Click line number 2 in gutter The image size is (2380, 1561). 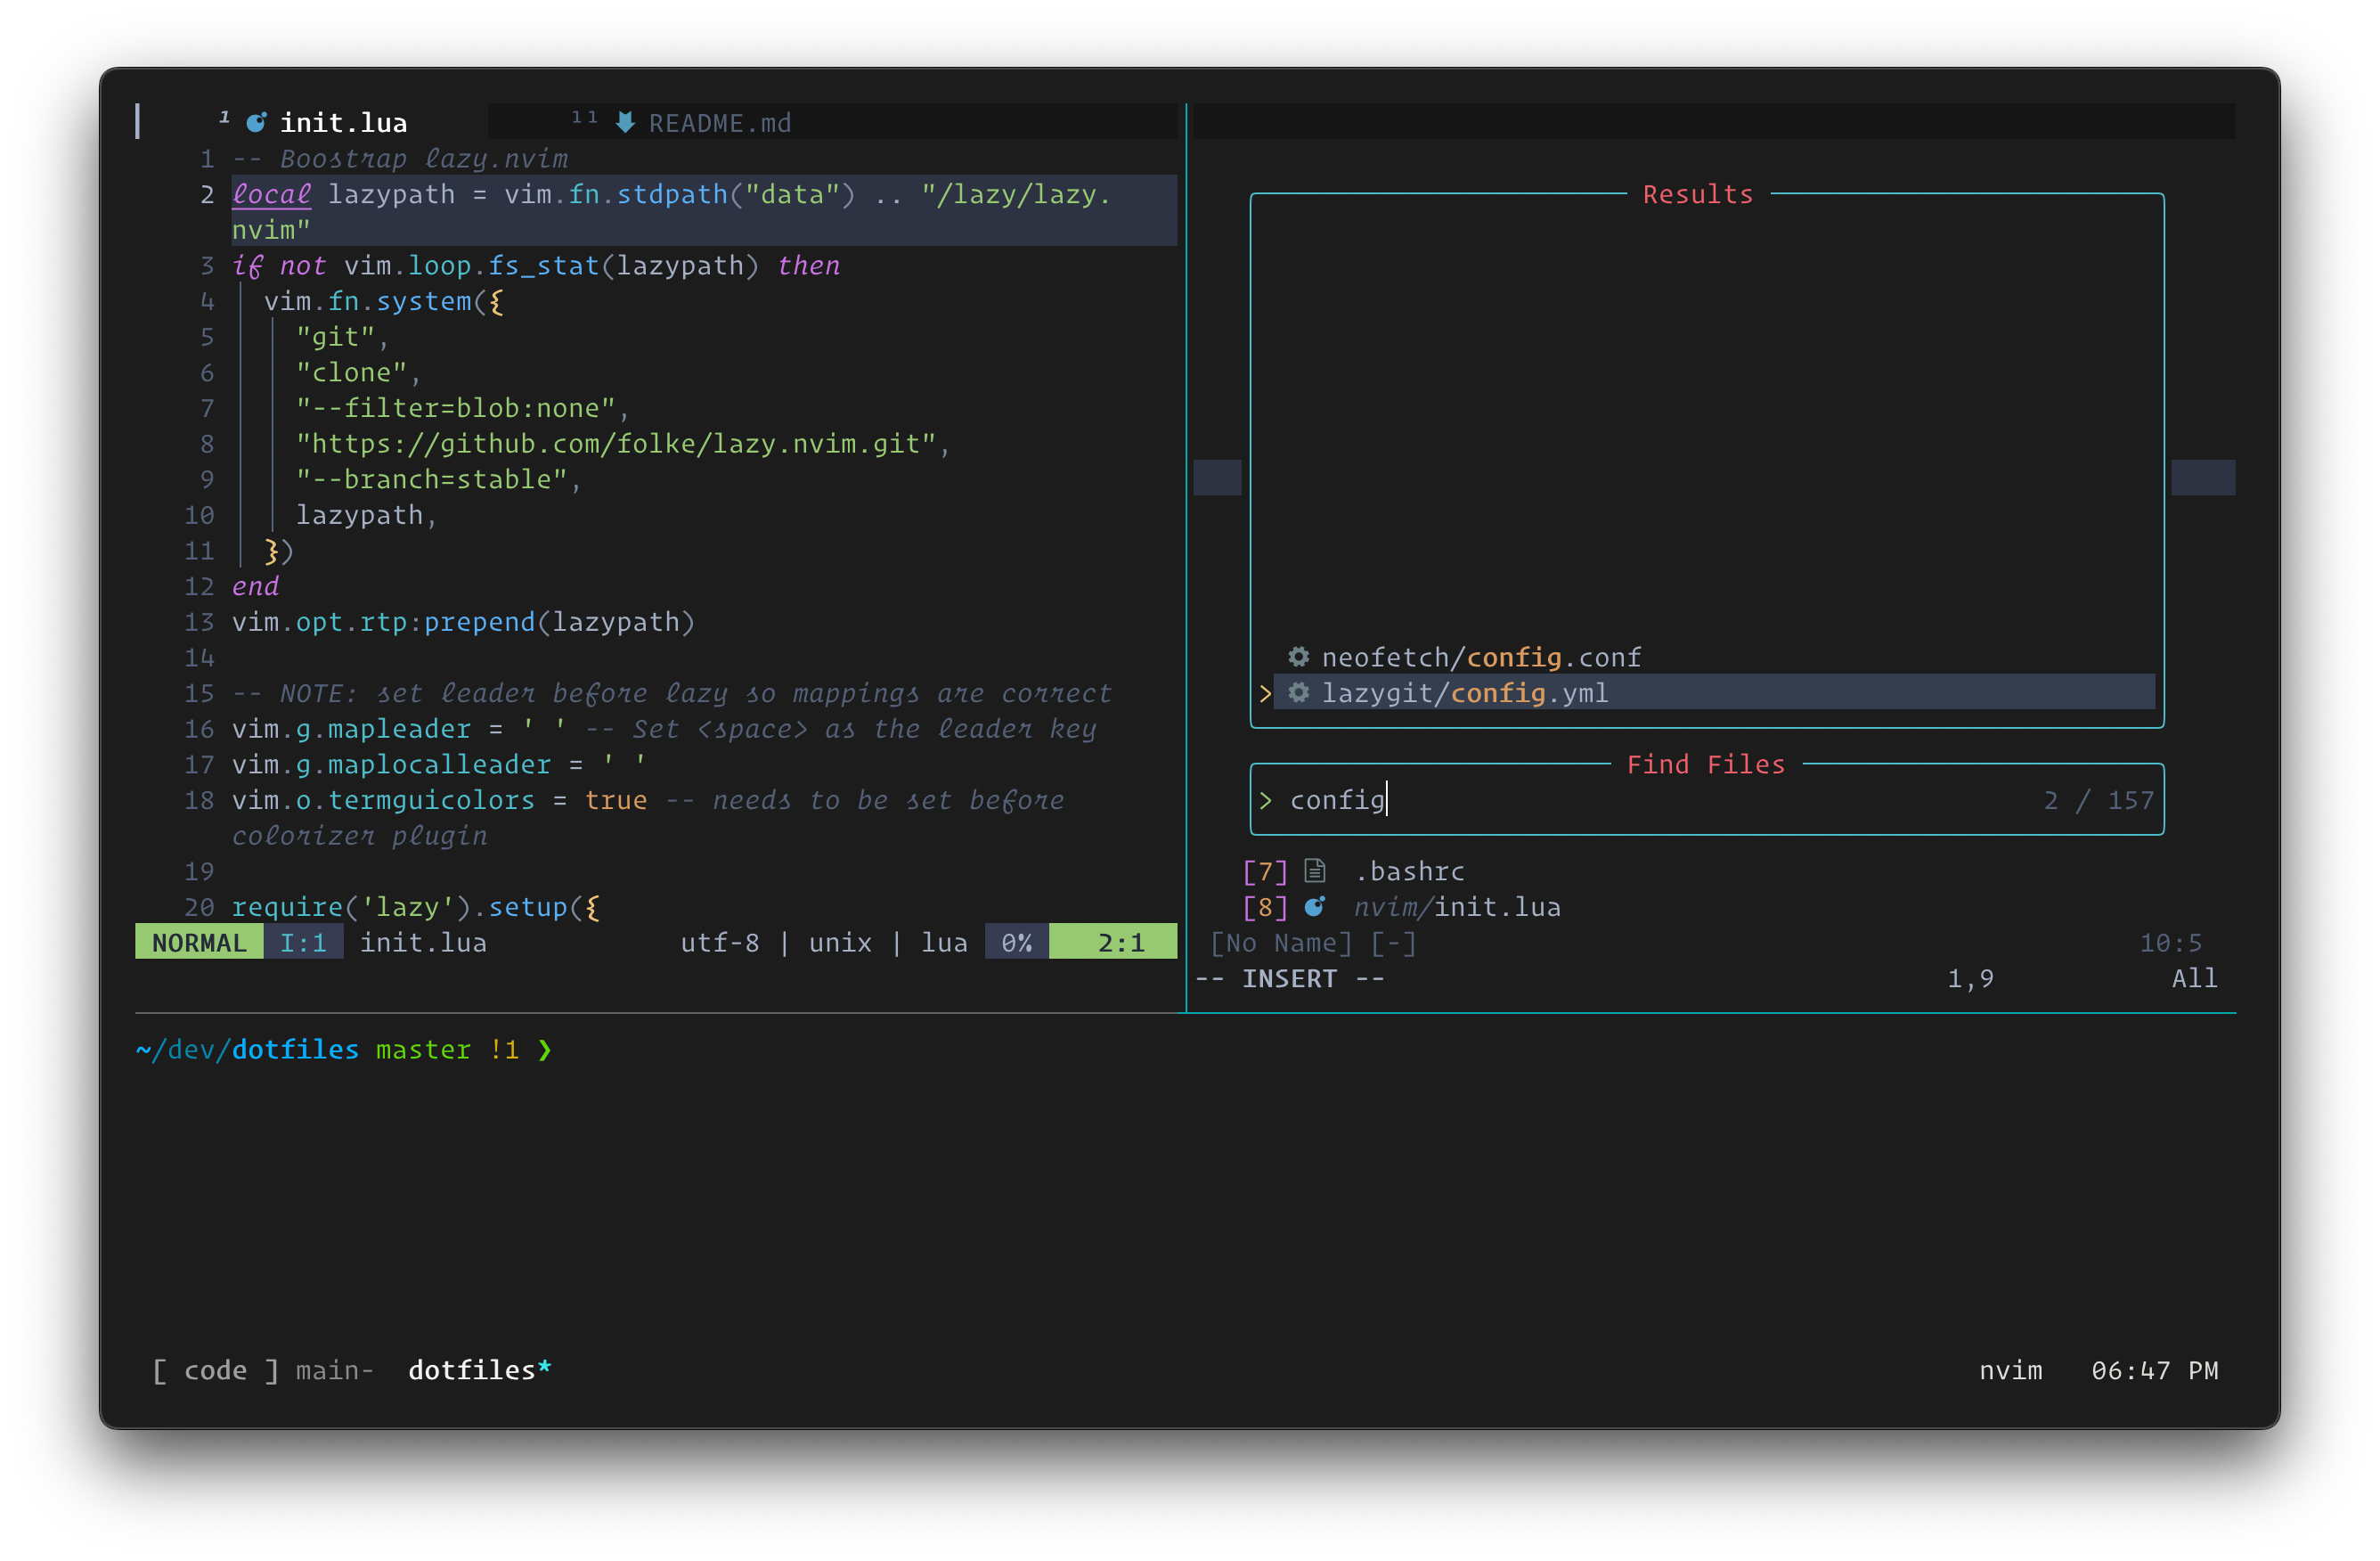tap(207, 194)
